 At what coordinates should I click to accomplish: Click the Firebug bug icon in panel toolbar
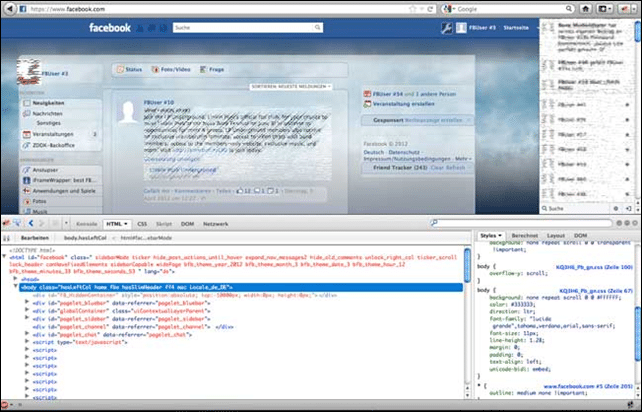coord(6,223)
